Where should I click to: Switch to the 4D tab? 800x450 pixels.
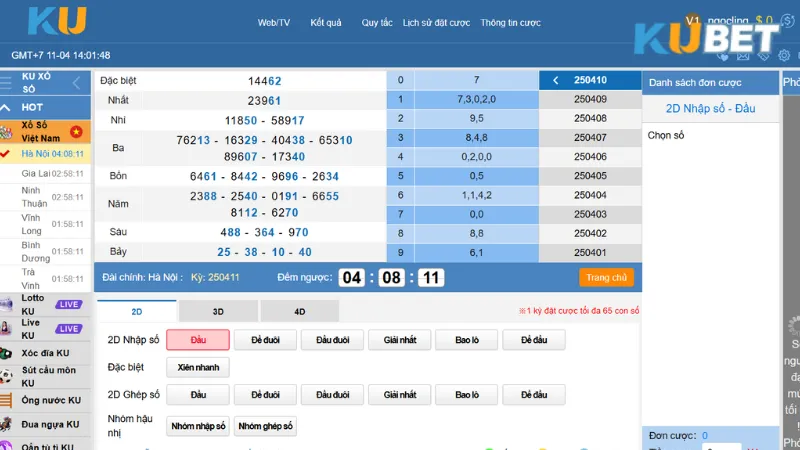(x=299, y=311)
